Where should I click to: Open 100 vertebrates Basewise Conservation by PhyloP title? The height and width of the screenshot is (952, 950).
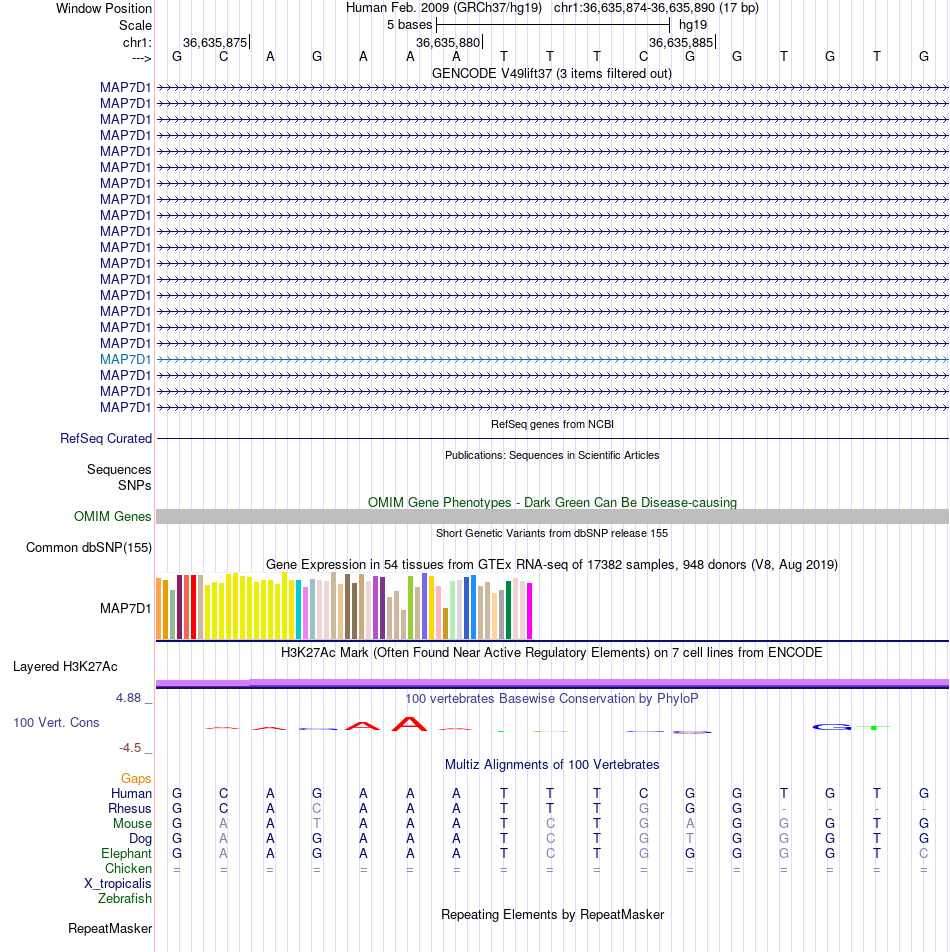[x=552, y=699]
